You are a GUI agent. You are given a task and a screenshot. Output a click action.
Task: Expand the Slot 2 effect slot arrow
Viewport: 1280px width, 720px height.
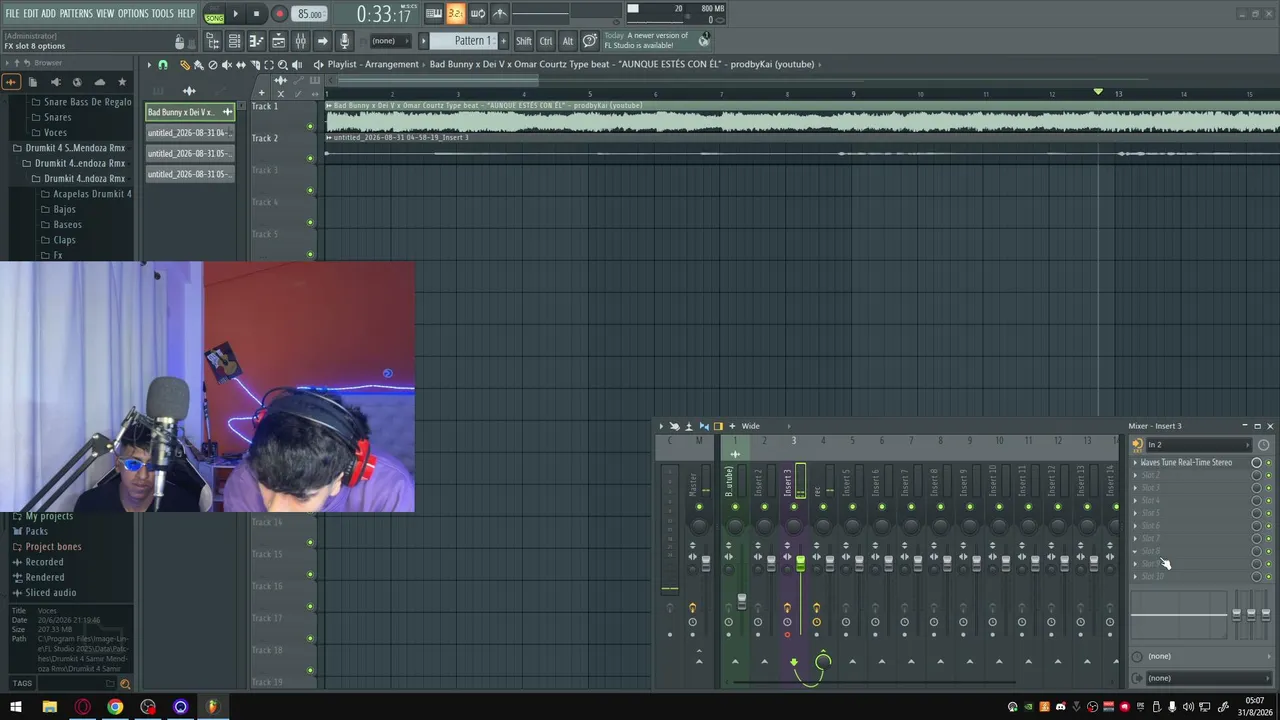pos(1135,475)
